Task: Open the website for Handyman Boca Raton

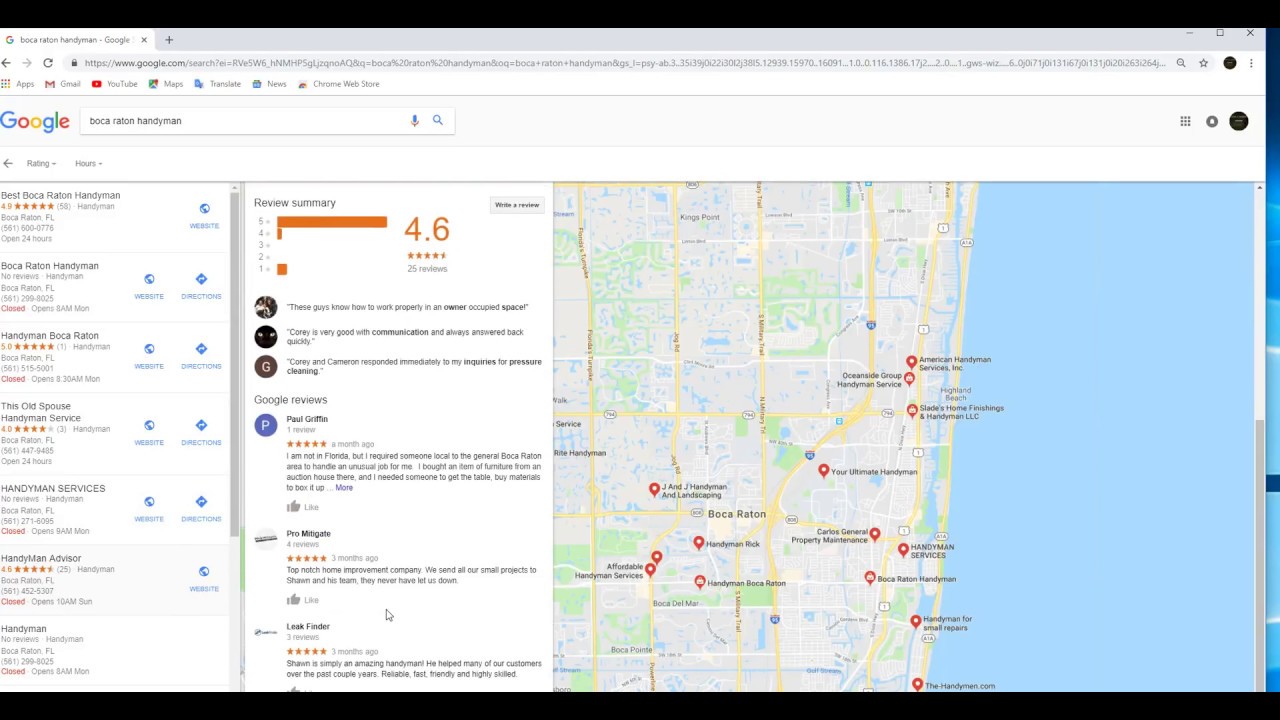Action: 149,357
